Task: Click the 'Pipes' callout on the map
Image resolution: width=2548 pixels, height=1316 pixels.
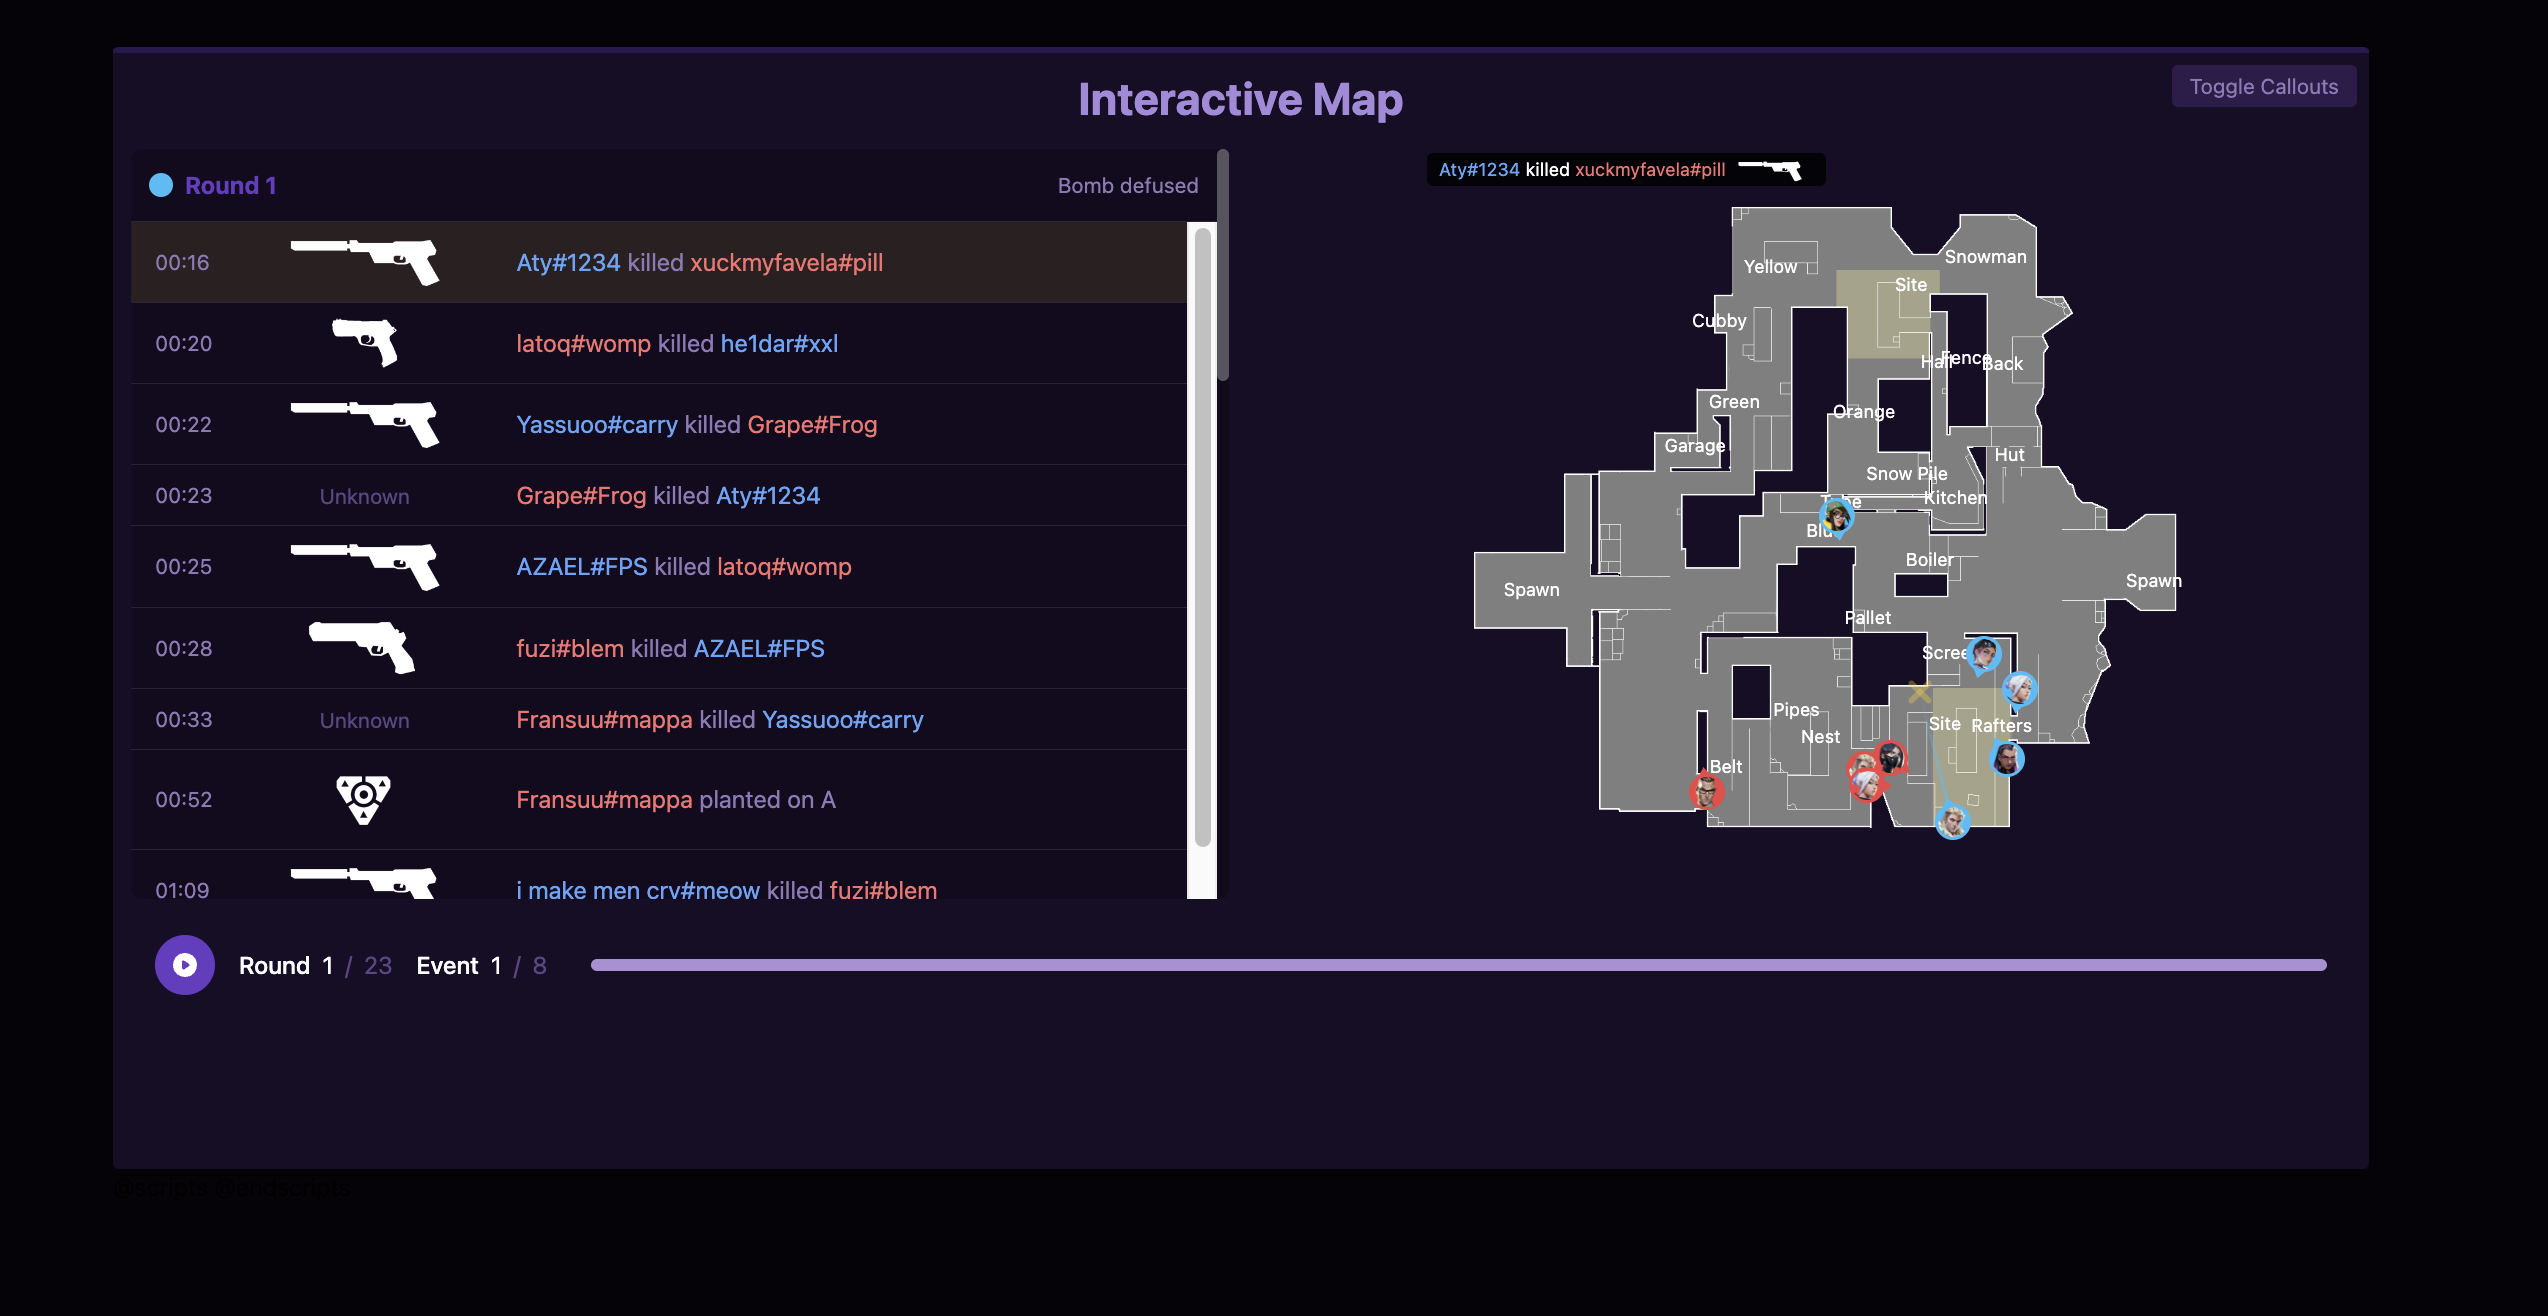Action: 1796,709
